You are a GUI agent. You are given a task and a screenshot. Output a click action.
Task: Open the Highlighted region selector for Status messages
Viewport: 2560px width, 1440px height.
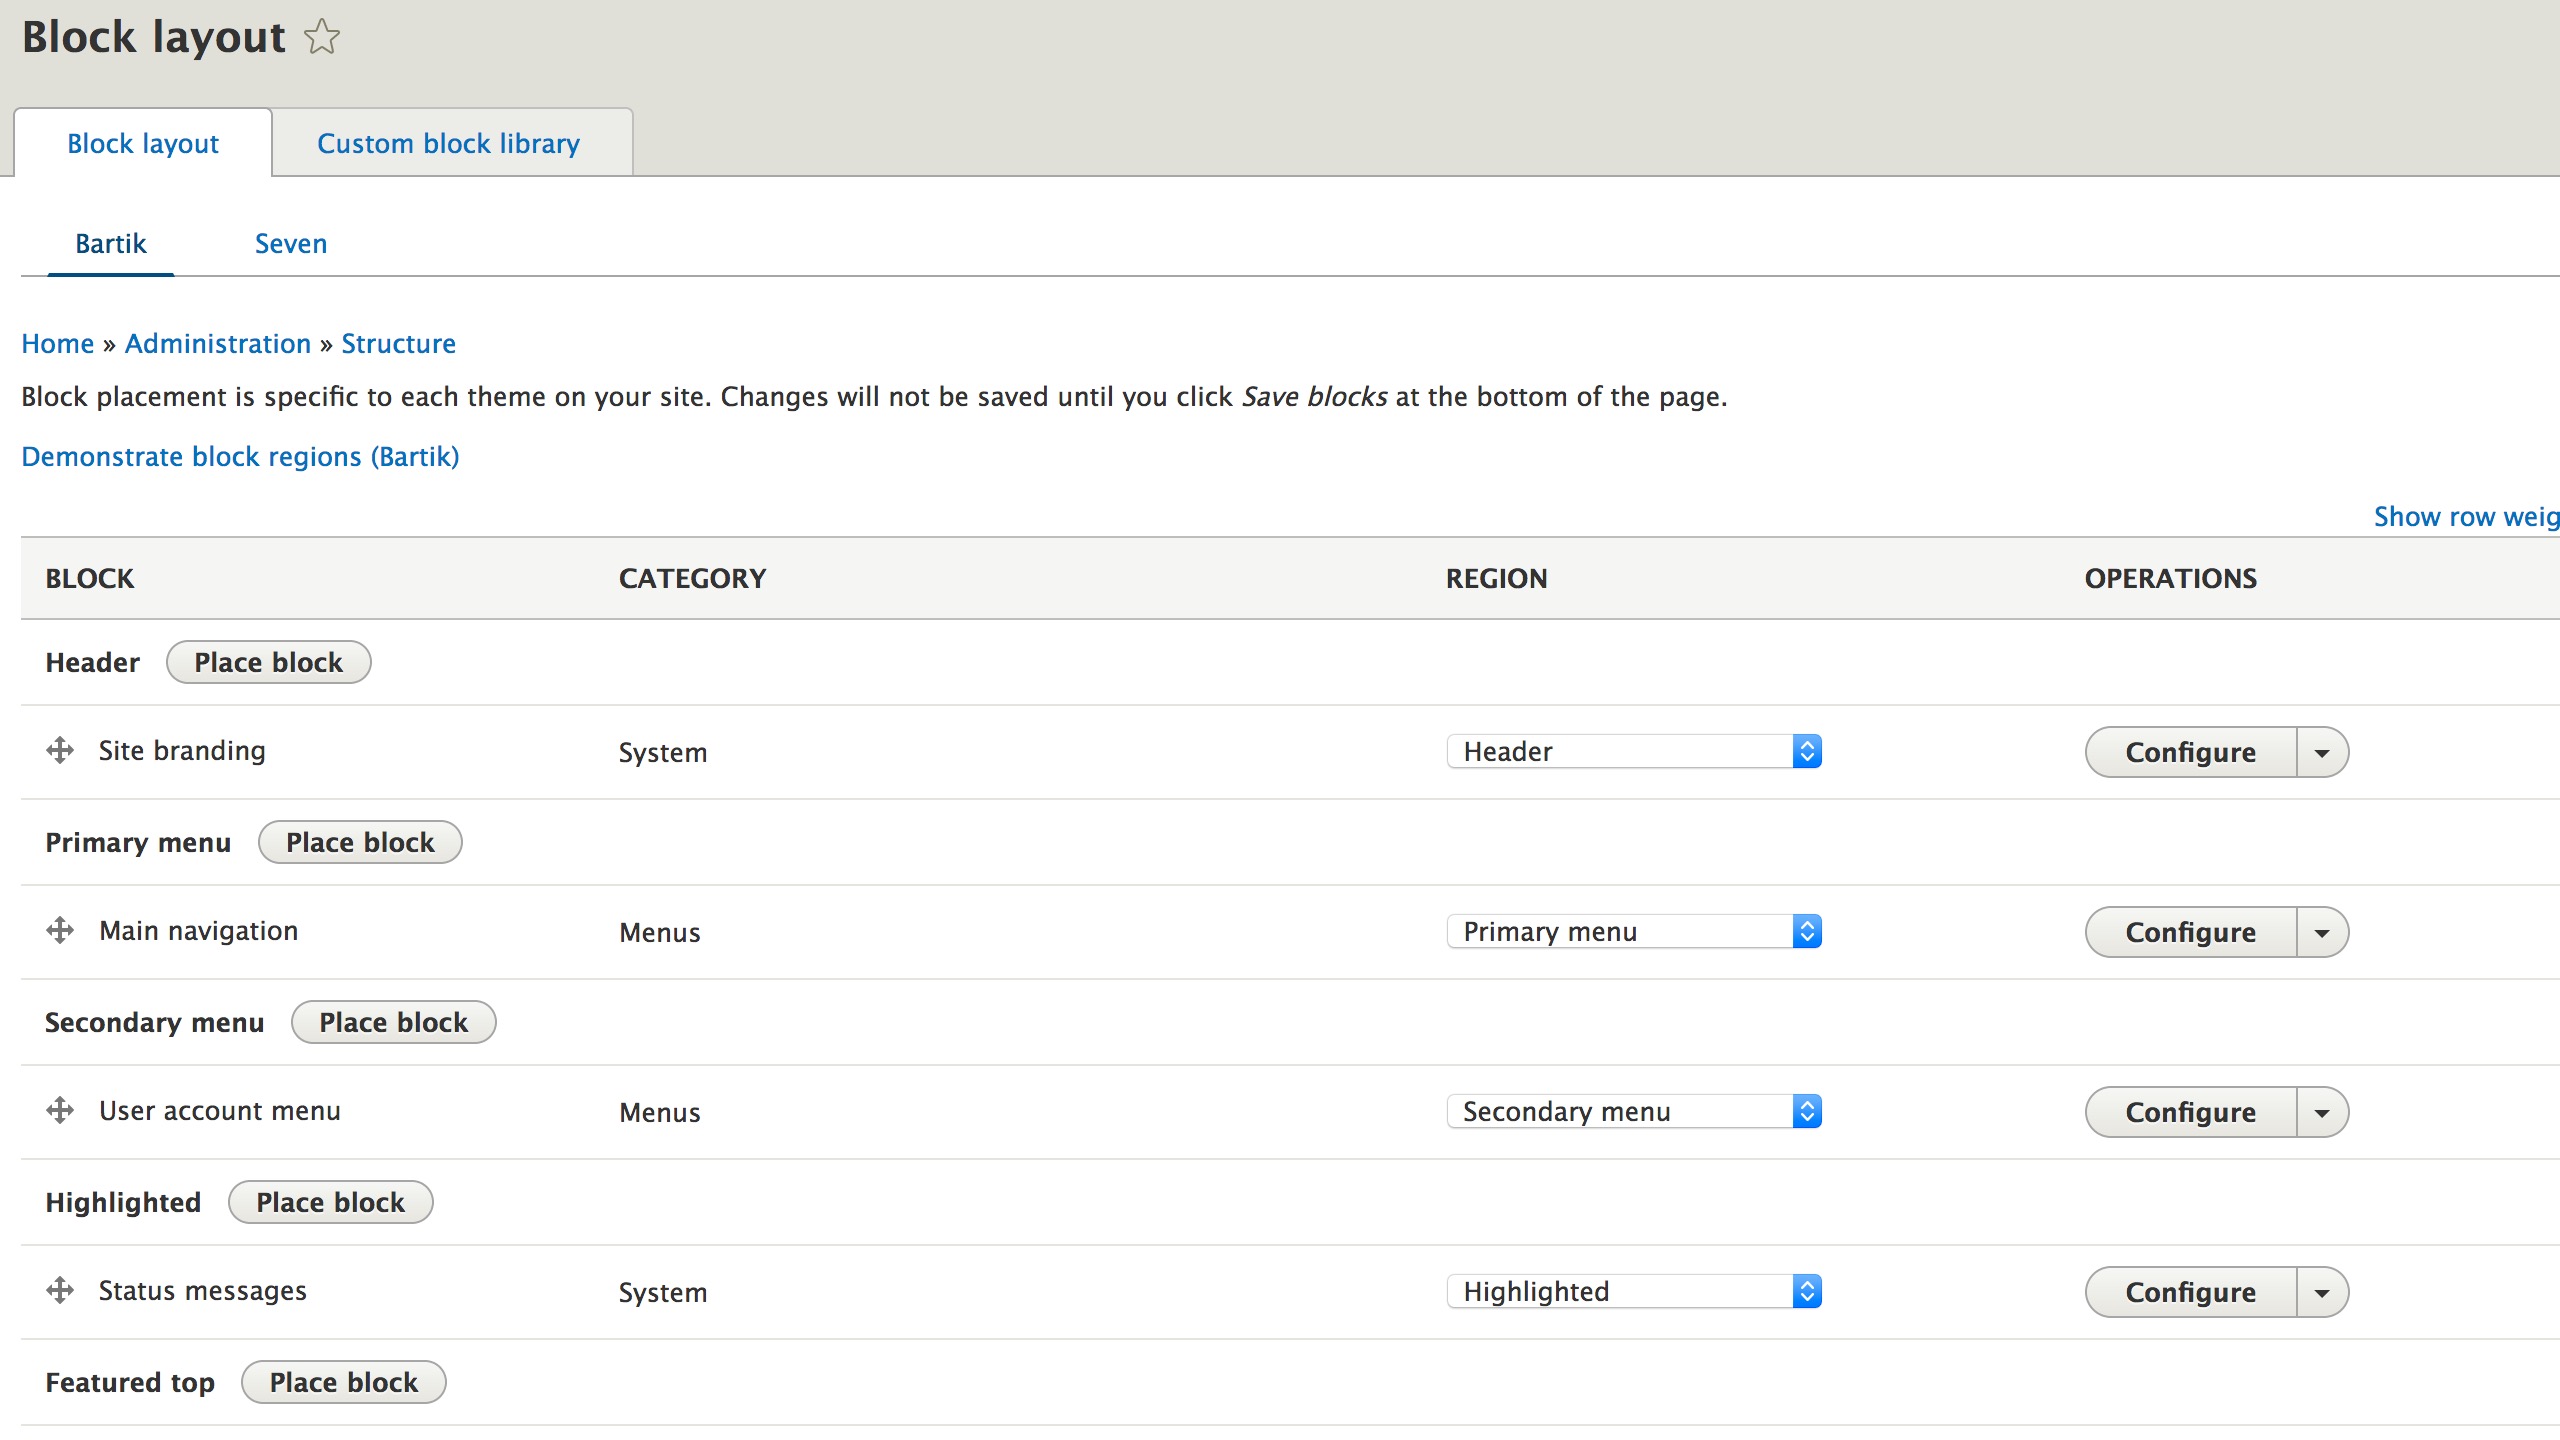pyautogui.click(x=1633, y=1291)
